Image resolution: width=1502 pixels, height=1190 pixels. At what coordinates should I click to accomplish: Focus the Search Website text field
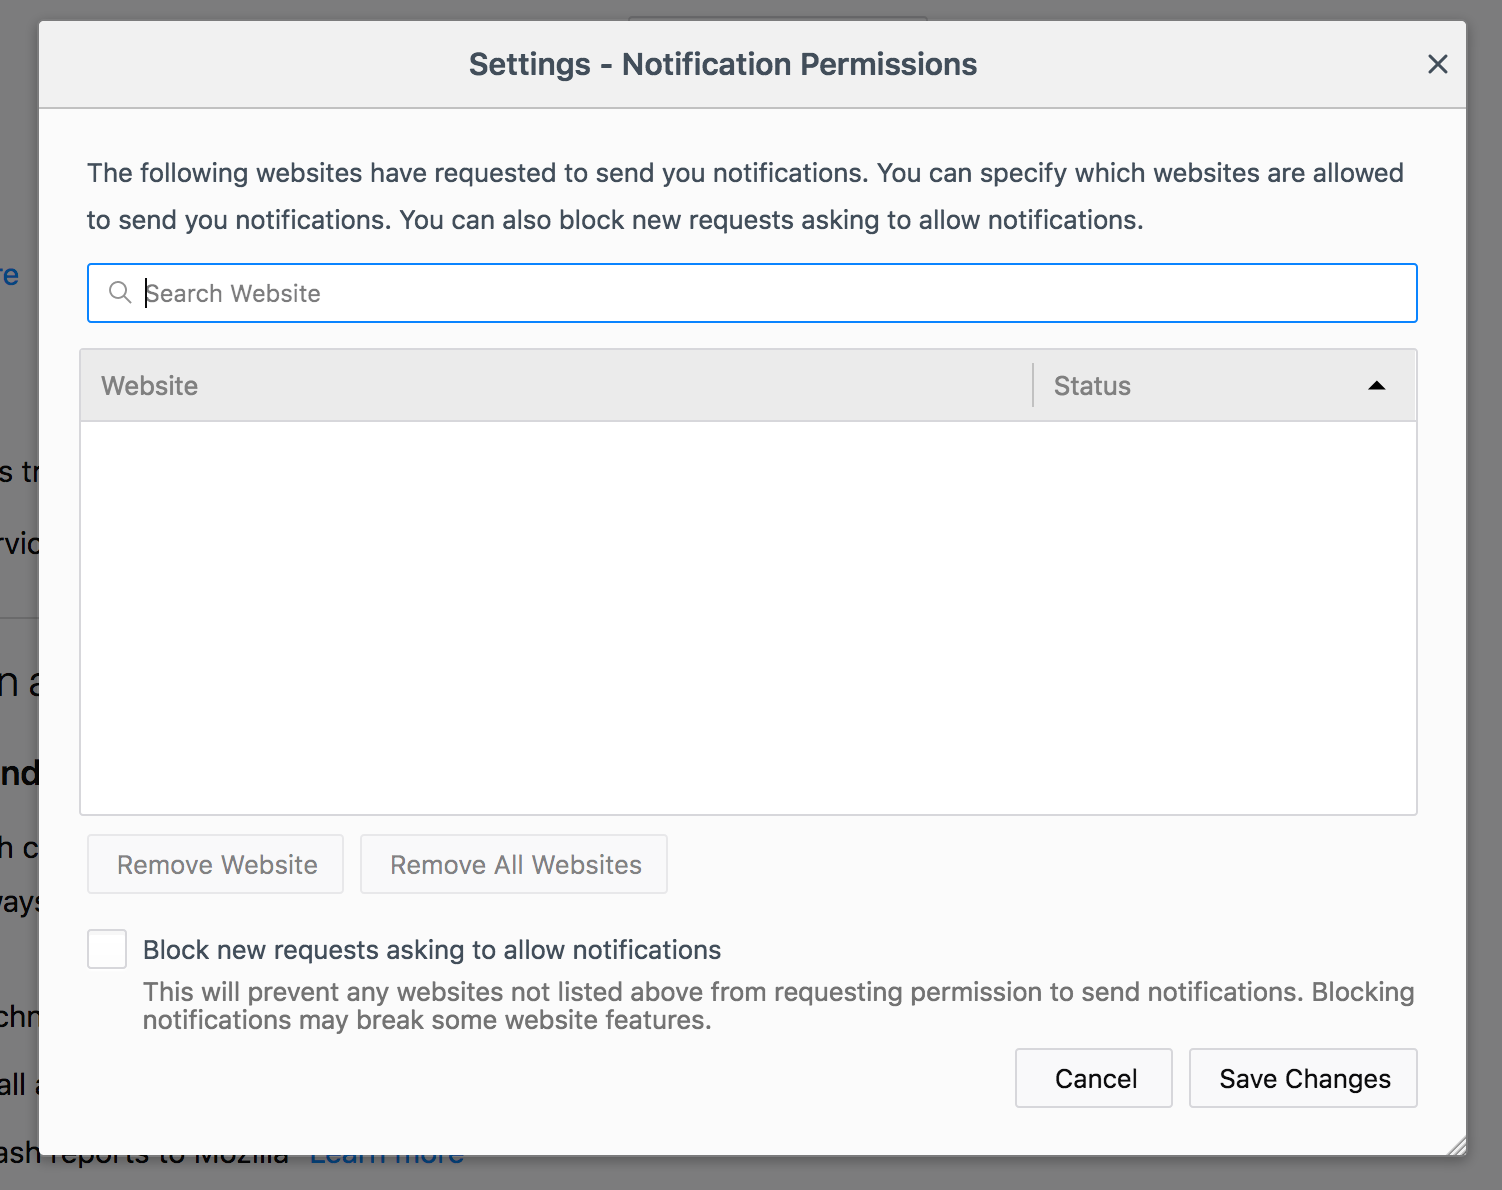tap(770, 293)
